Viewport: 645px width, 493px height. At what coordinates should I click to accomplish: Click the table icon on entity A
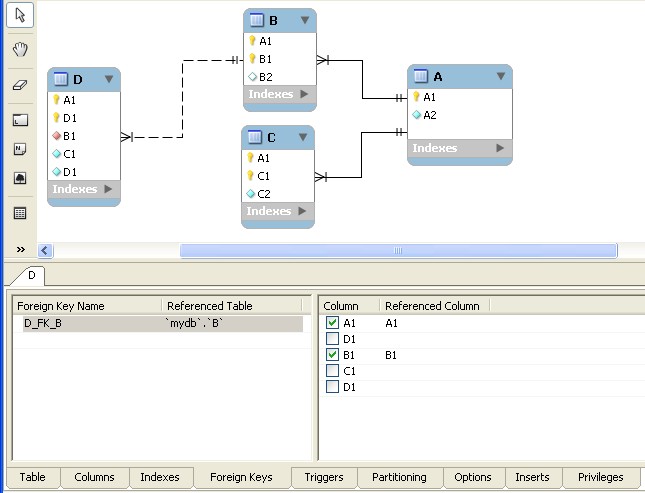point(421,77)
